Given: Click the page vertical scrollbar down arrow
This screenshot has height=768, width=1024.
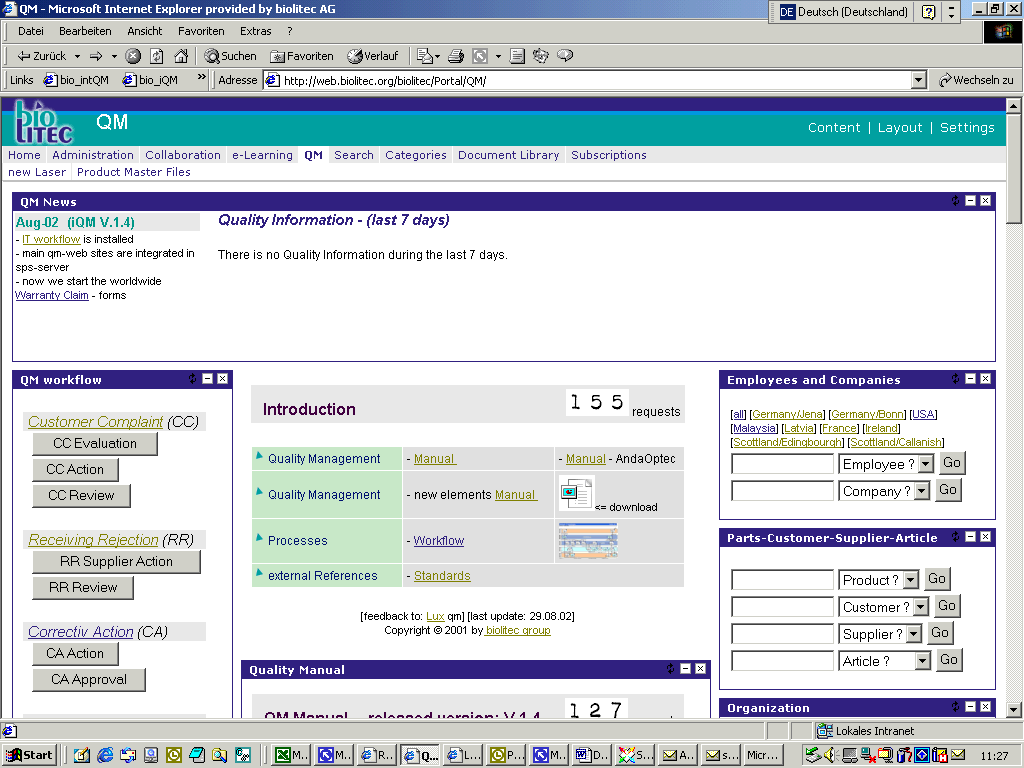Looking at the screenshot, I should [1013, 709].
